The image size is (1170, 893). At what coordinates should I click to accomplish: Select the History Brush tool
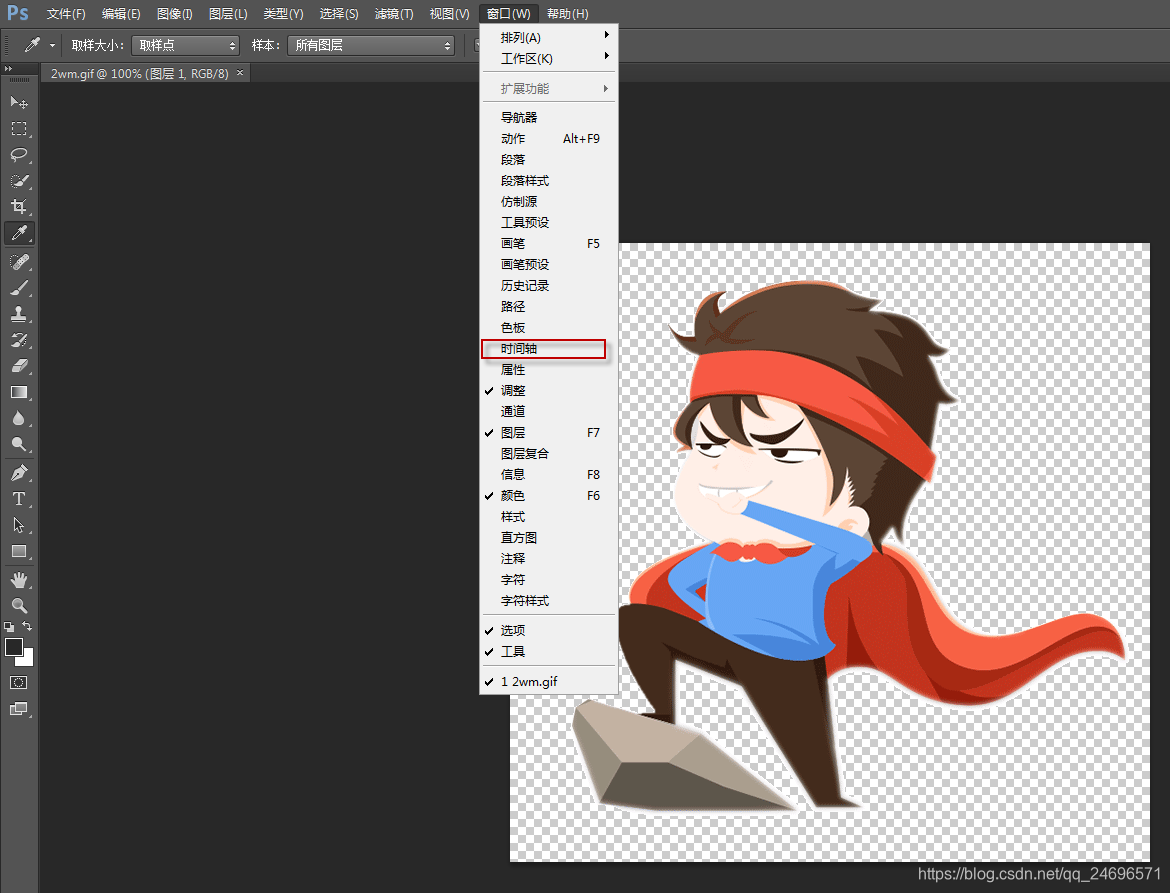point(19,340)
